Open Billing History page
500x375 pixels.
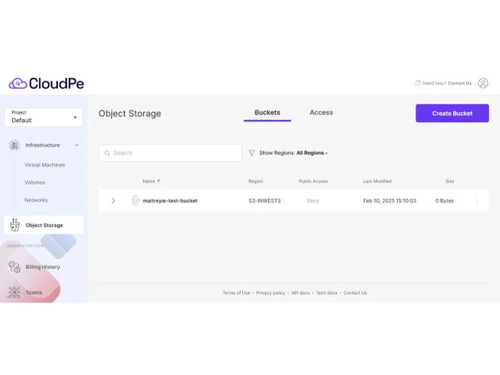[x=43, y=267]
